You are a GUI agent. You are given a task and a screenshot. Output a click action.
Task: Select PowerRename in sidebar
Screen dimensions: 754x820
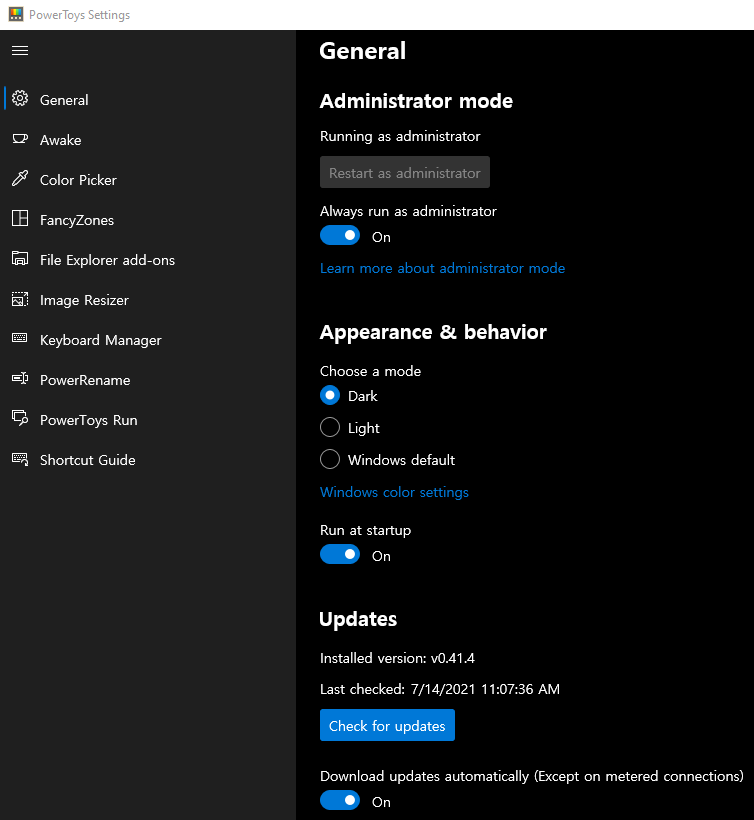[148, 380]
